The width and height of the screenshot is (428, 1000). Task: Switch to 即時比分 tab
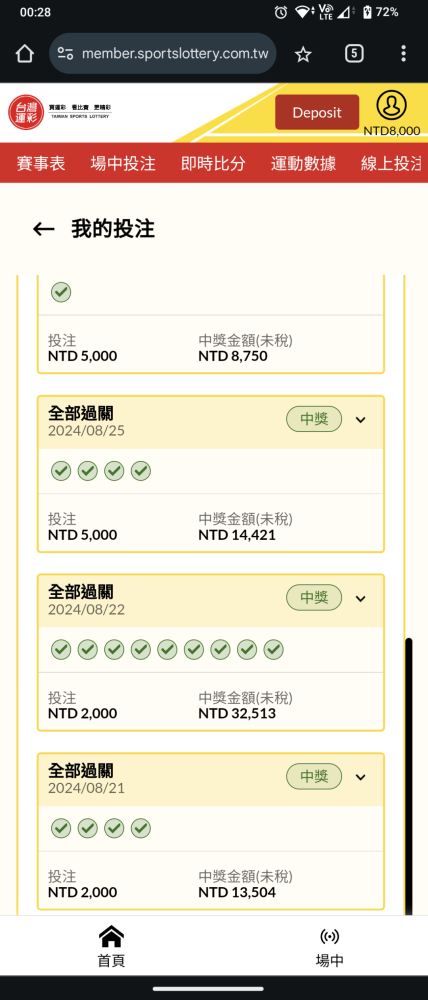pos(213,163)
